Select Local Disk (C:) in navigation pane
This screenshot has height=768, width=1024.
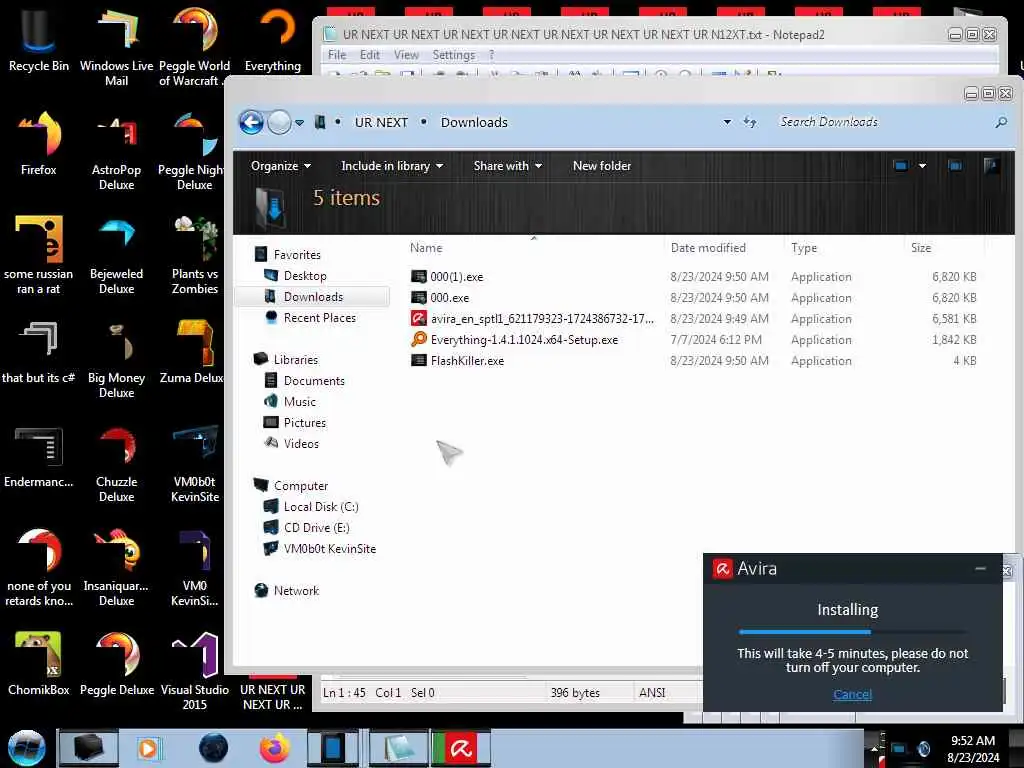pyautogui.click(x=321, y=506)
